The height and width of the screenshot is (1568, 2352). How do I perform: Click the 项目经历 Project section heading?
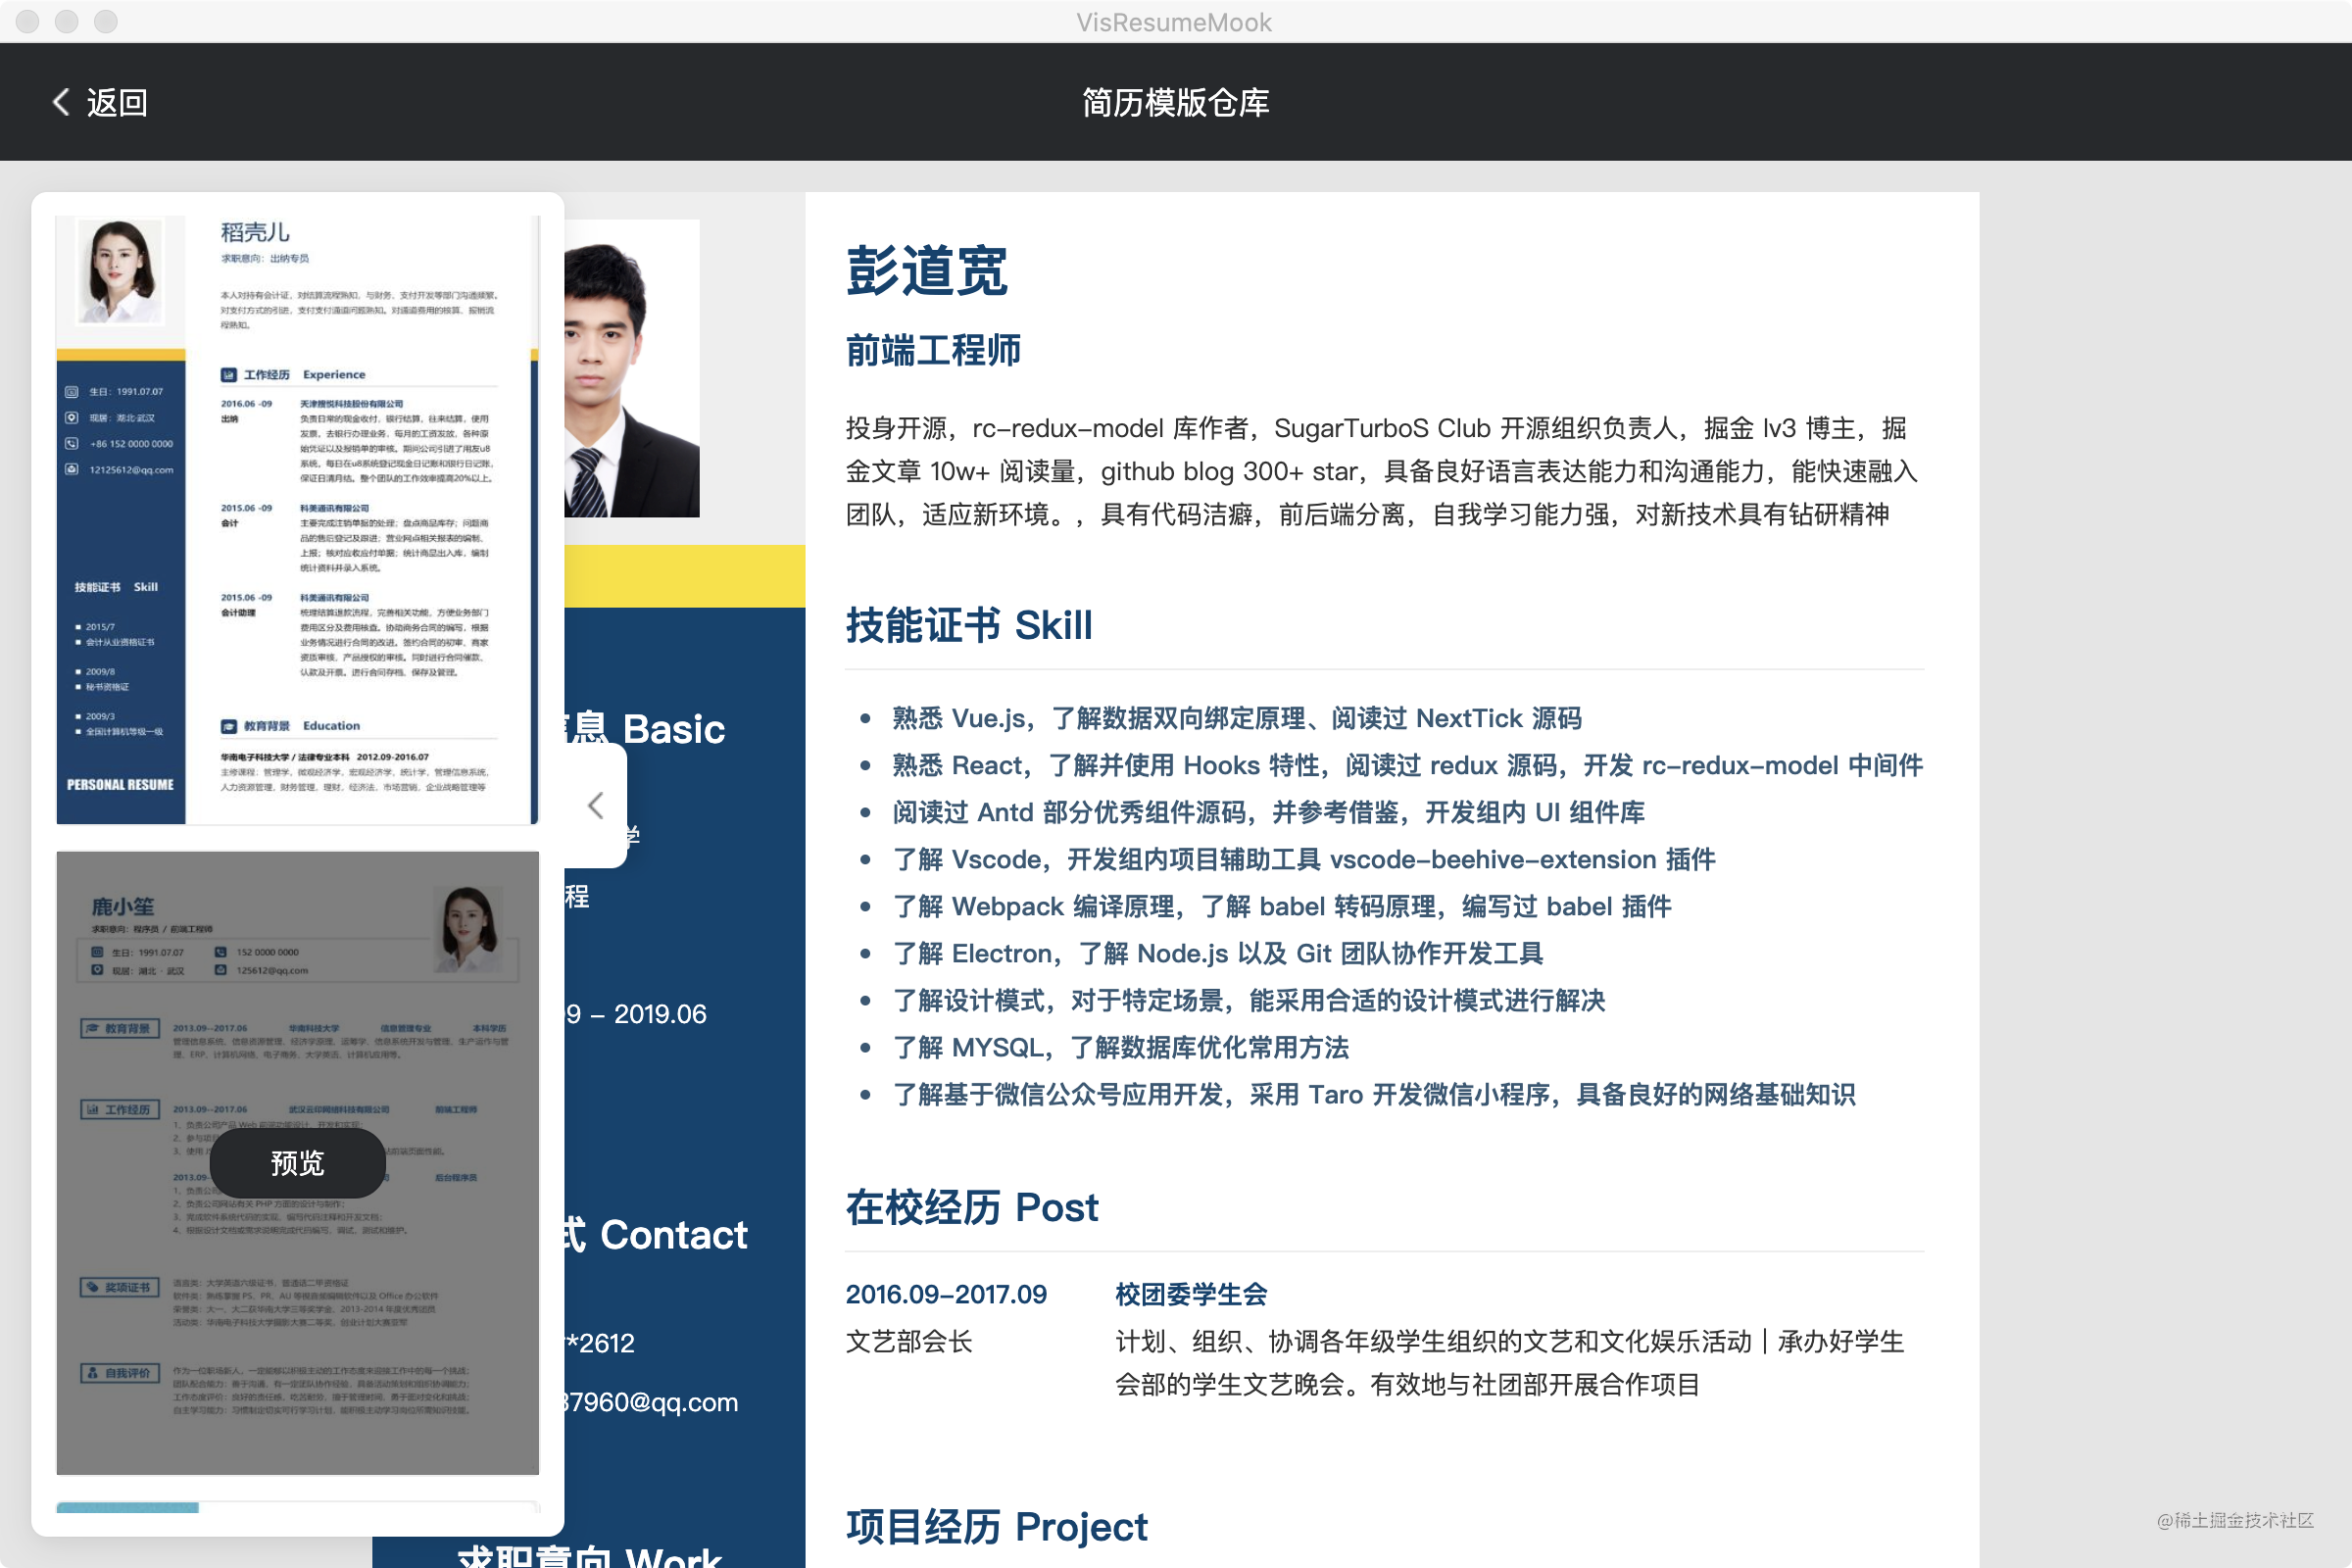point(996,1527)
